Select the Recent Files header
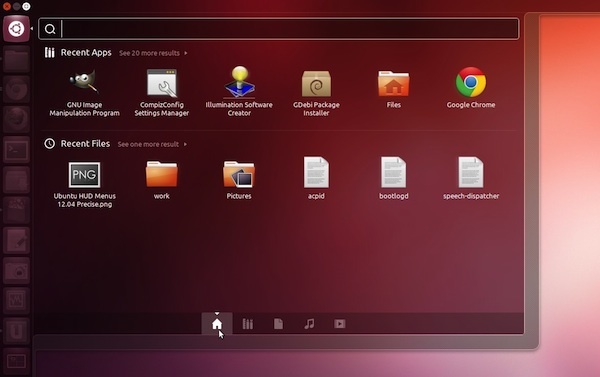600x377 pixels. [x=85, y=144]
